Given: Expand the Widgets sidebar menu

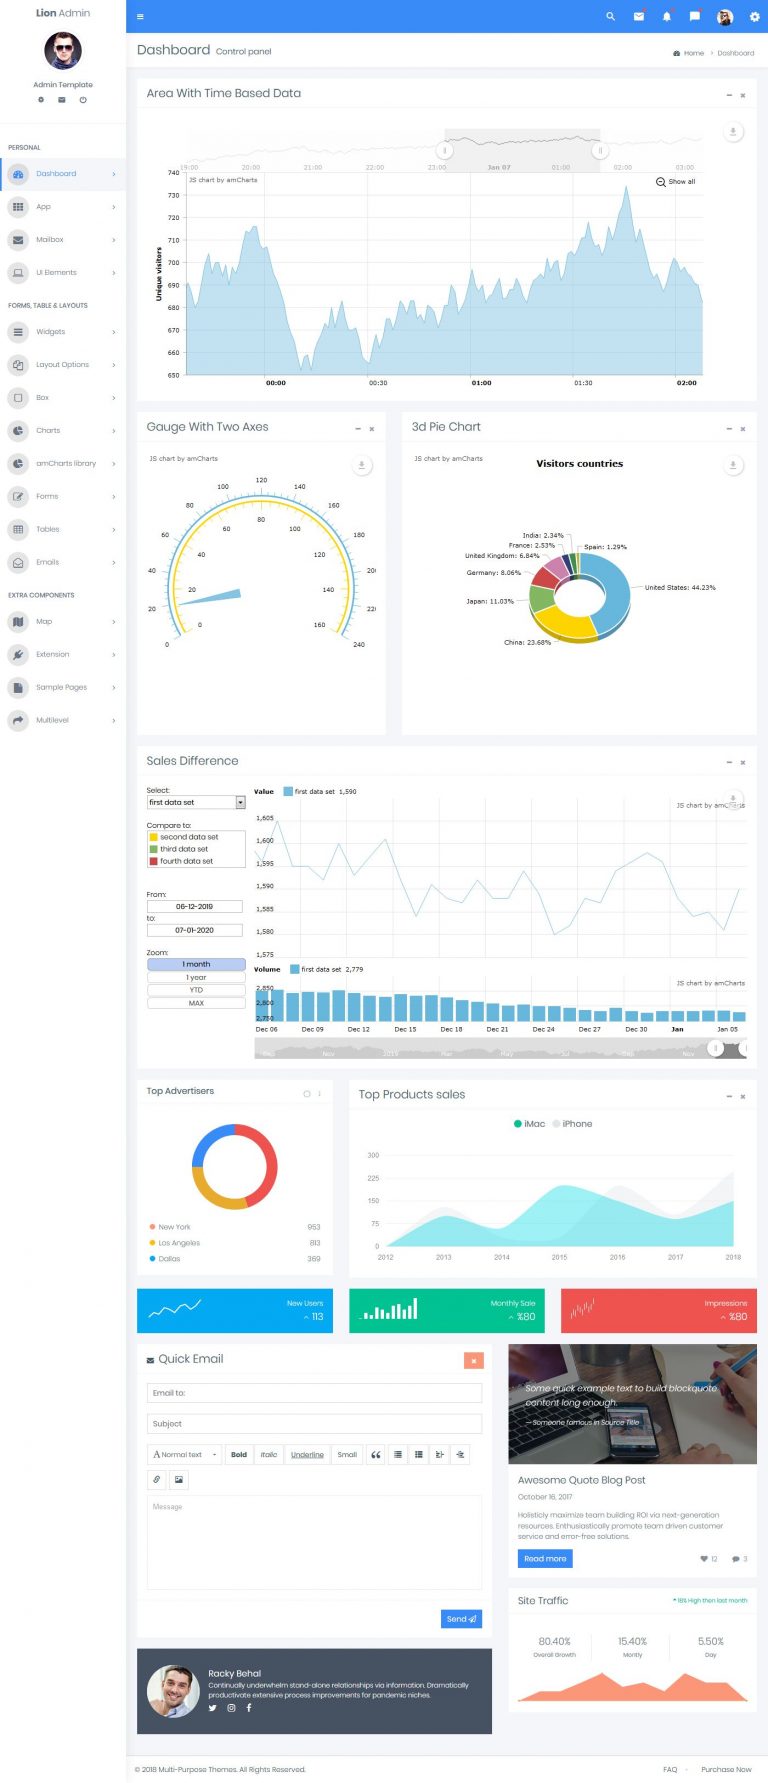Looking at the screenshot, I should point(63,332).
